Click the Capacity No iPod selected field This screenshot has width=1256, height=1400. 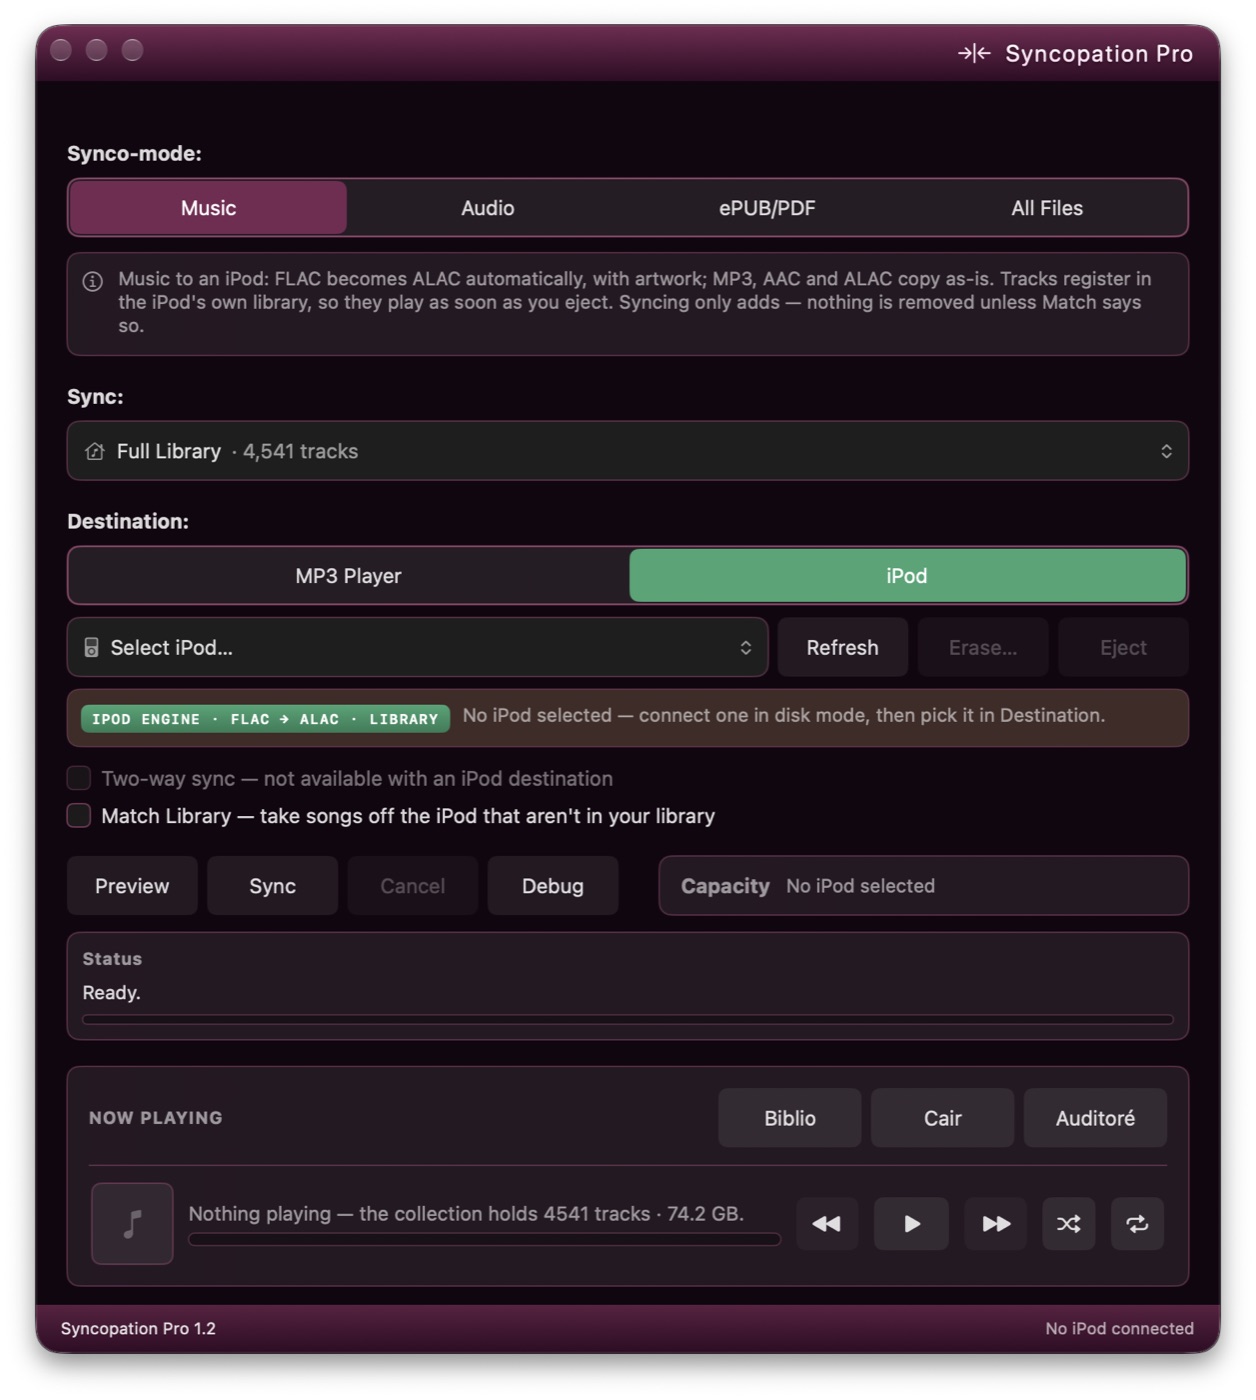pyautogui.click(x=923, y=886)
